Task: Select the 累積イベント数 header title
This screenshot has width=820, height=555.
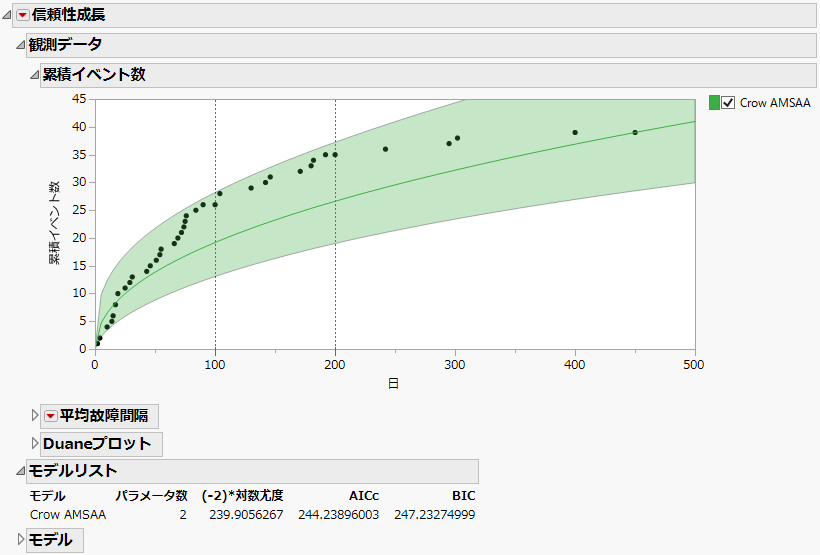Action: 94,75
